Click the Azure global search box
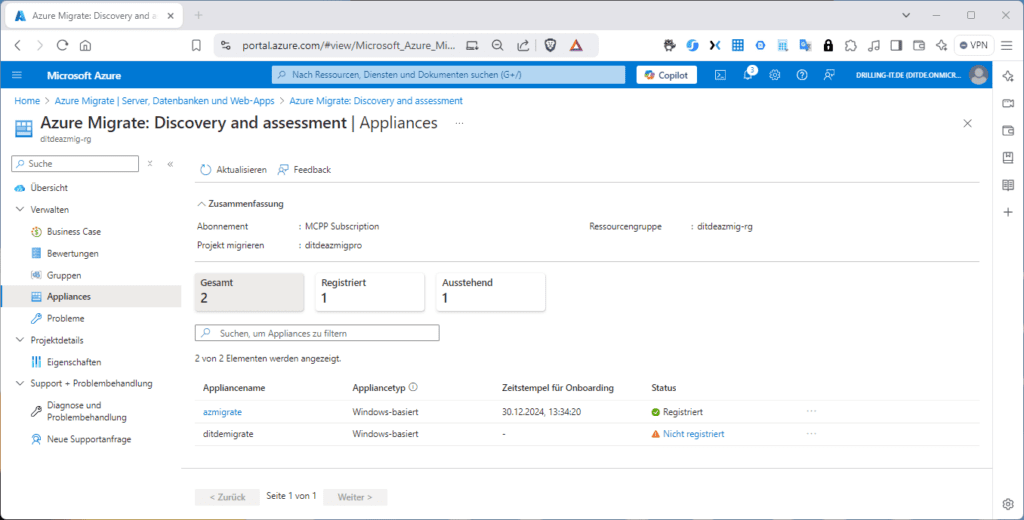The width and height of the screenshot is (1024, 520). coord(449,75)
